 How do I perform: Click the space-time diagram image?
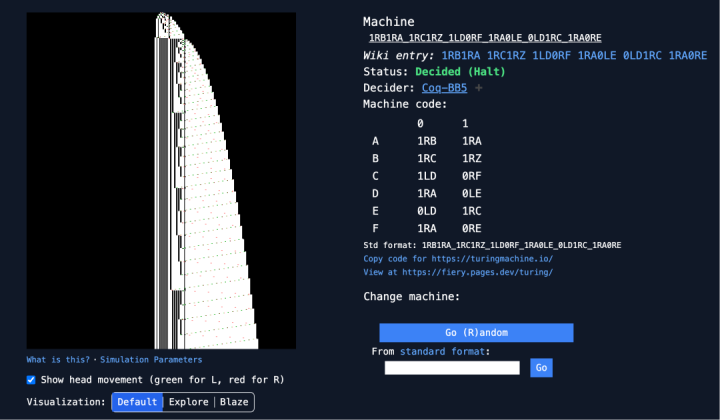[x=160, y=180]
